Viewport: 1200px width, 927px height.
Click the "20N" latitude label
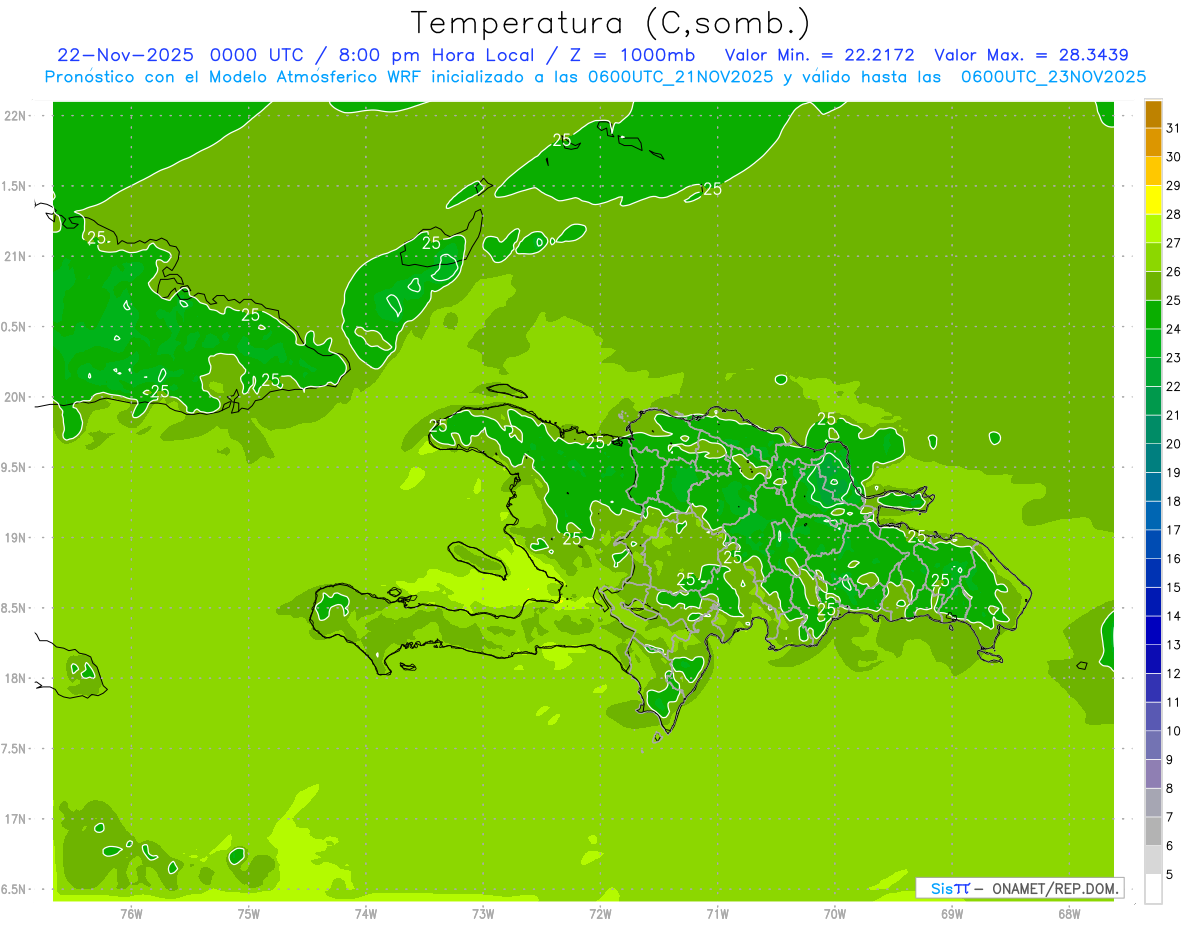coord(17,397)
